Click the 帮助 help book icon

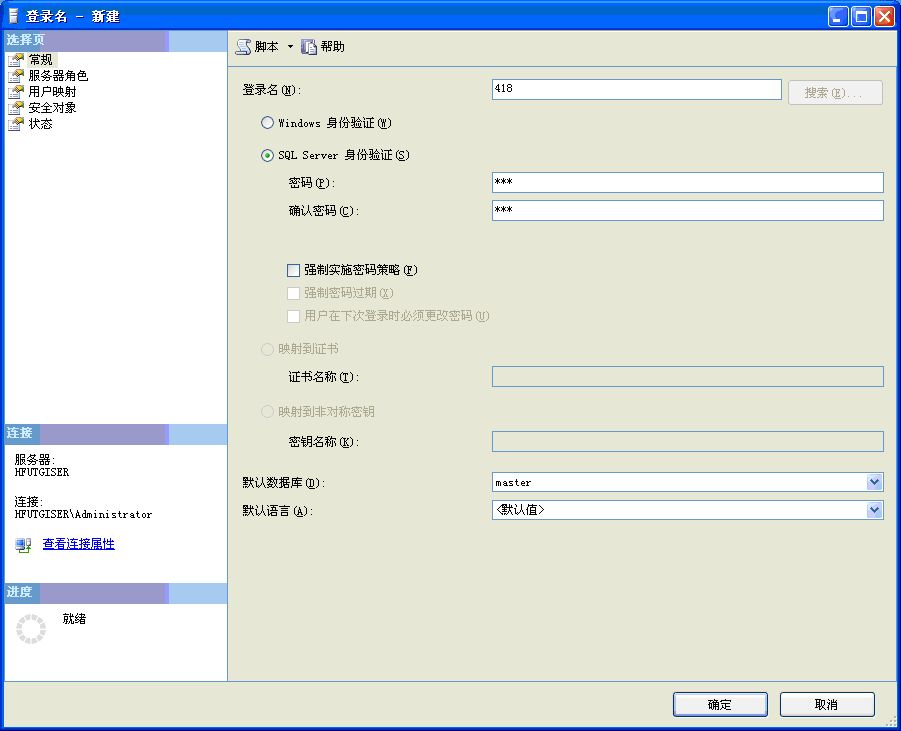pyautogui.click(x=309, y=47)
